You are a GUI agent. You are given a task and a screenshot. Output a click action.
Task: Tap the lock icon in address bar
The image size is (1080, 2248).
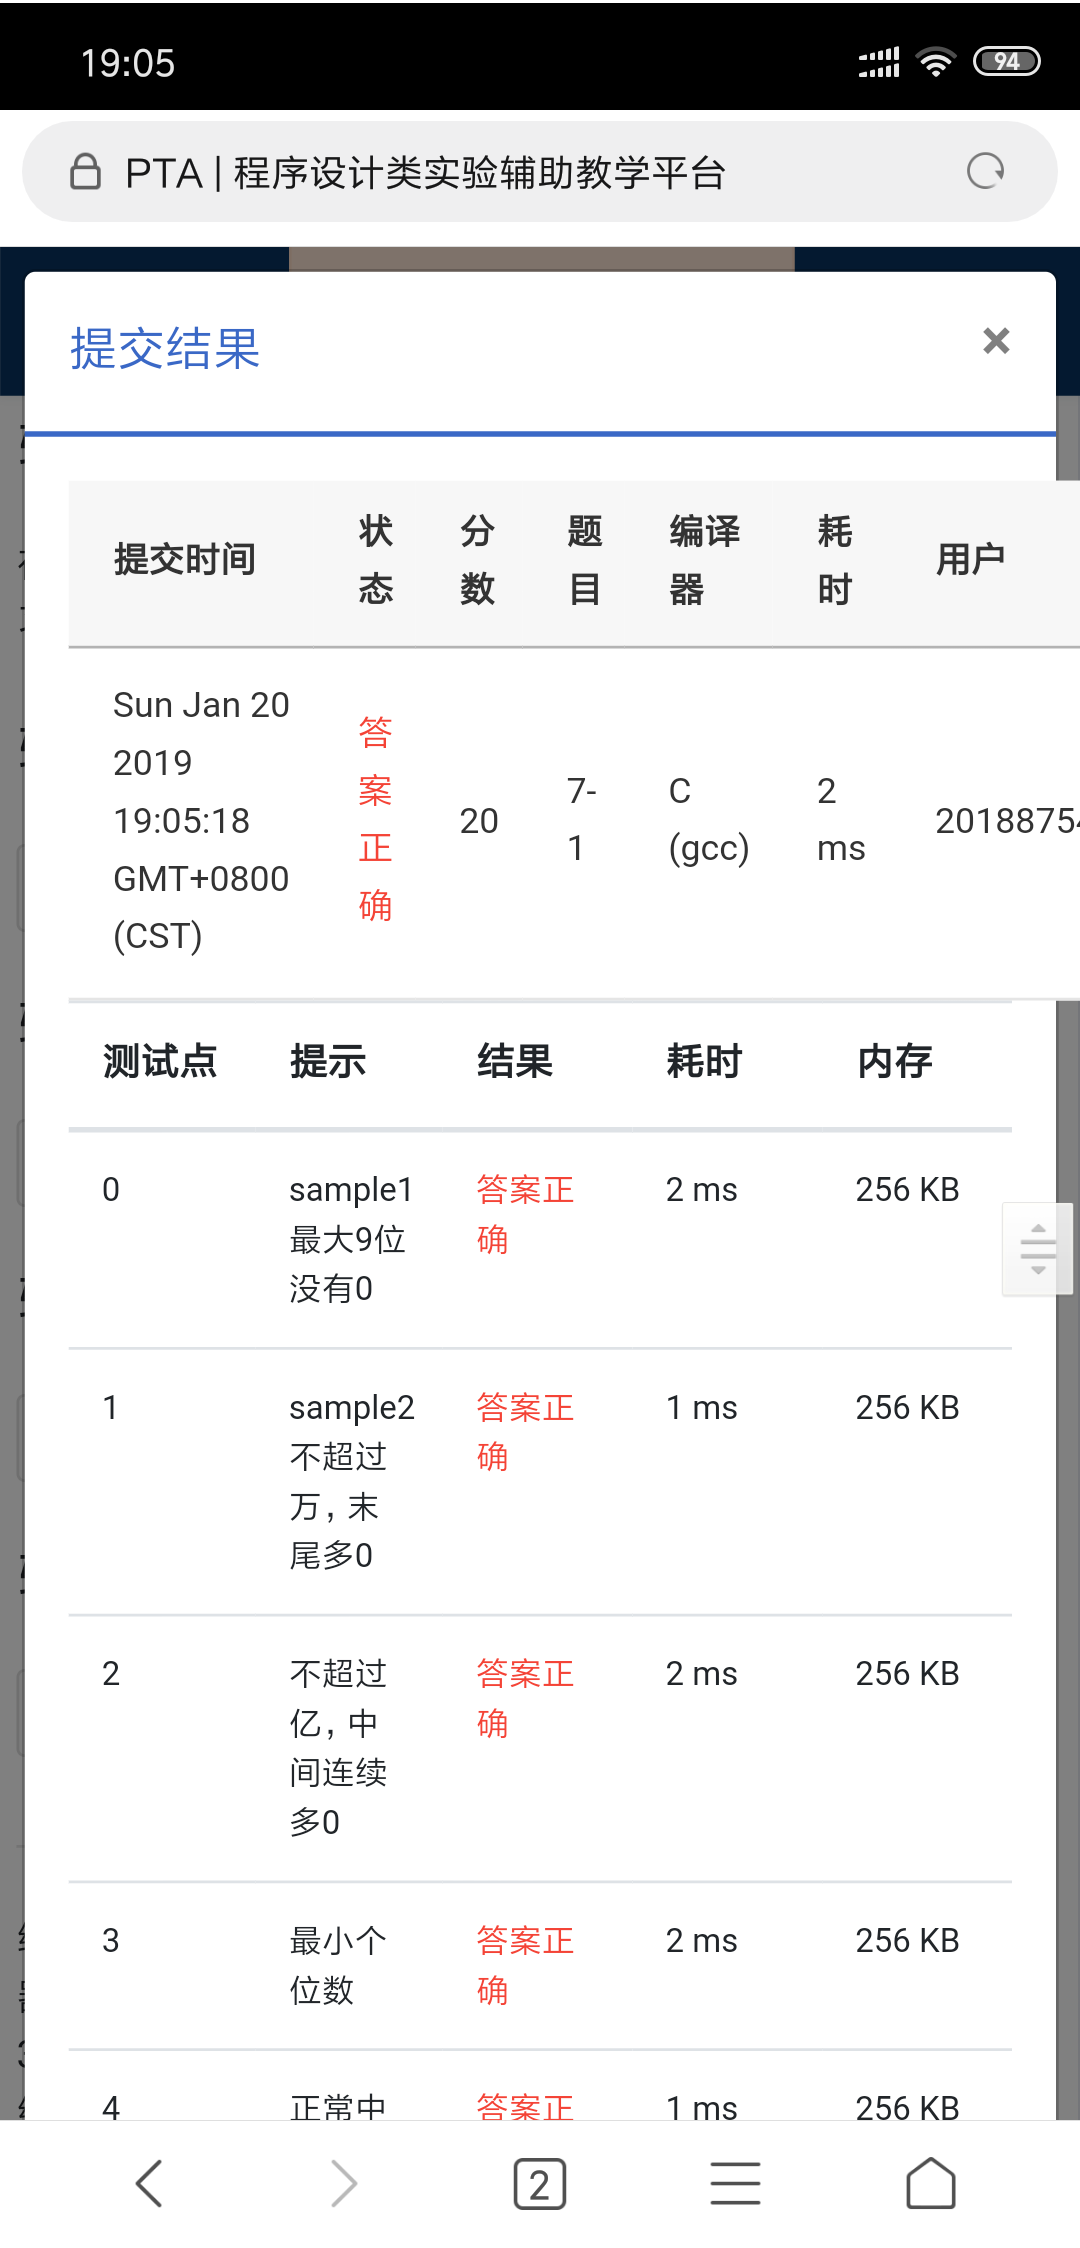[85, 172]
